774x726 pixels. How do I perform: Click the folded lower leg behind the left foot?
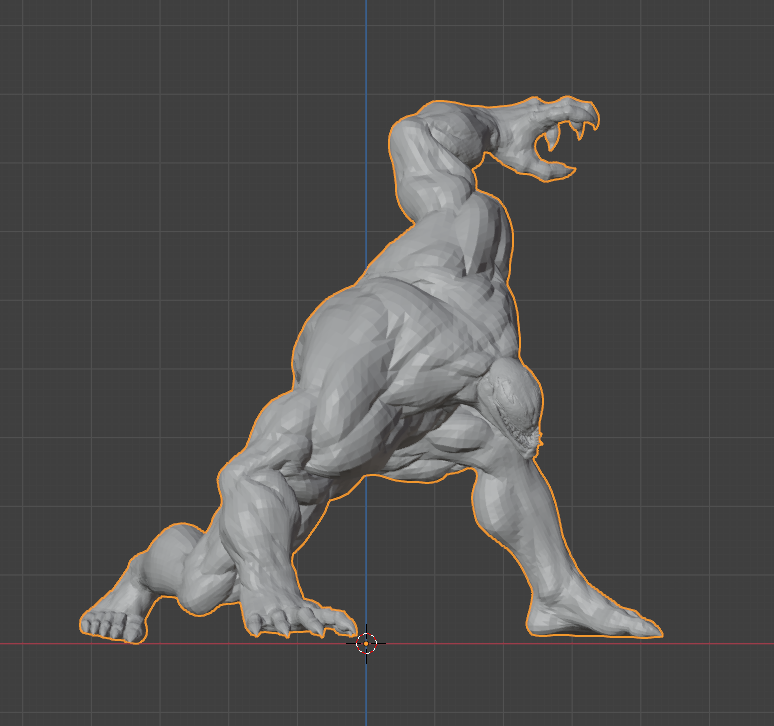(172, 565)
